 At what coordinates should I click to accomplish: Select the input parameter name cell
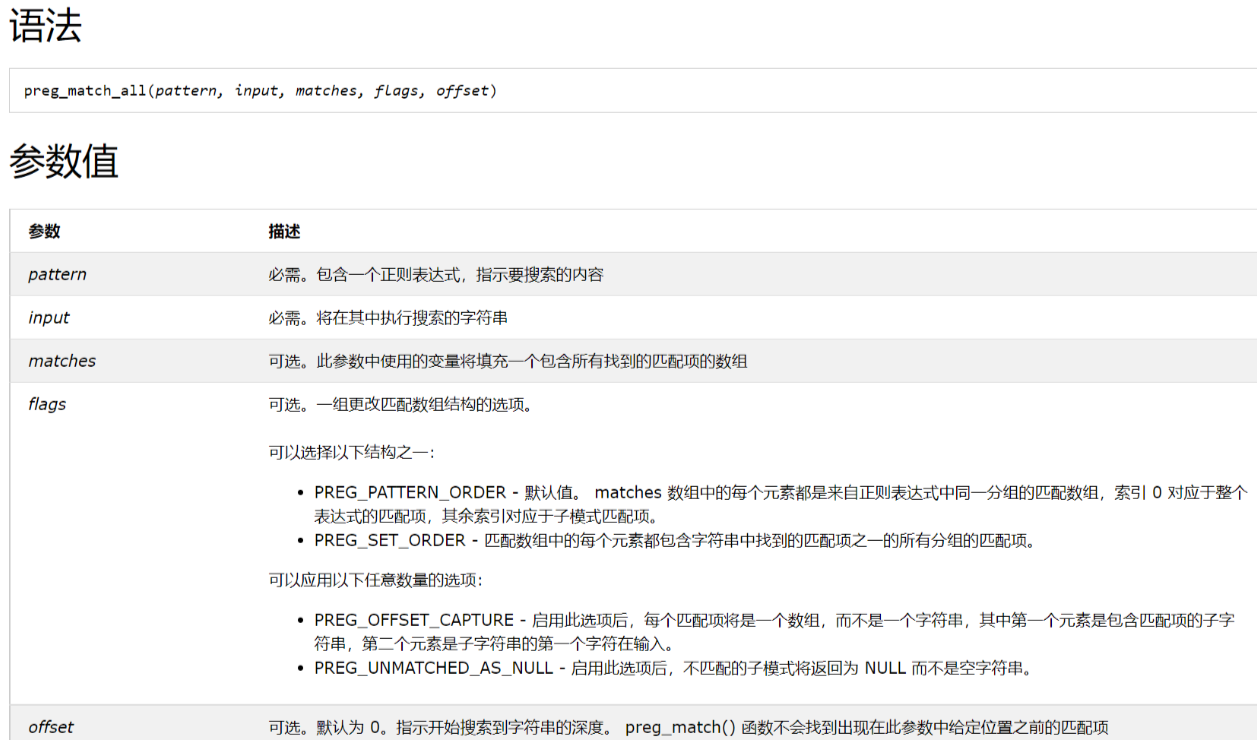point(49,318)
